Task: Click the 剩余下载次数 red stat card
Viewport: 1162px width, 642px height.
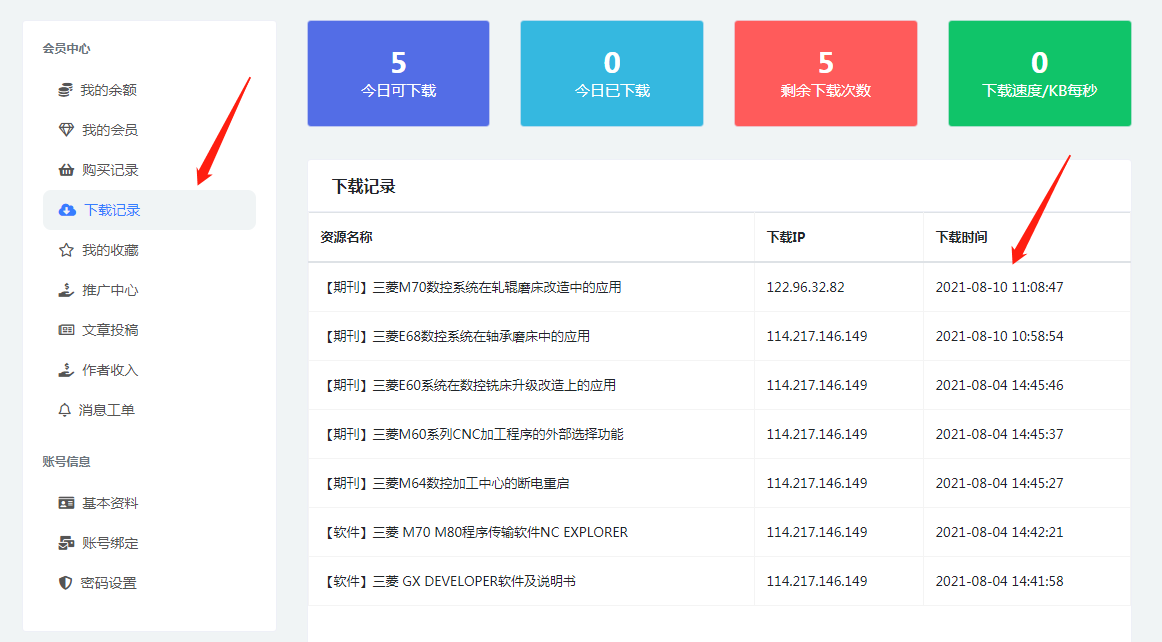Action: 826,73
